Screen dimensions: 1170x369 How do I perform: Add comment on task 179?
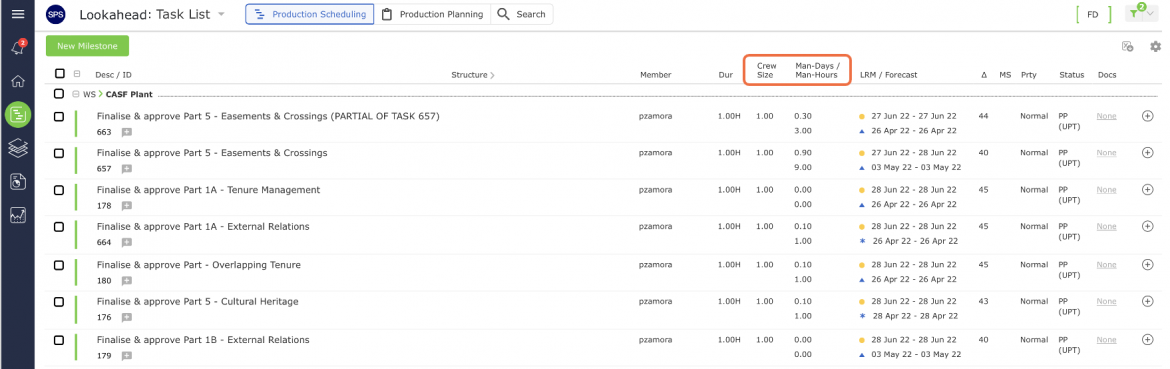click(127, 355)
